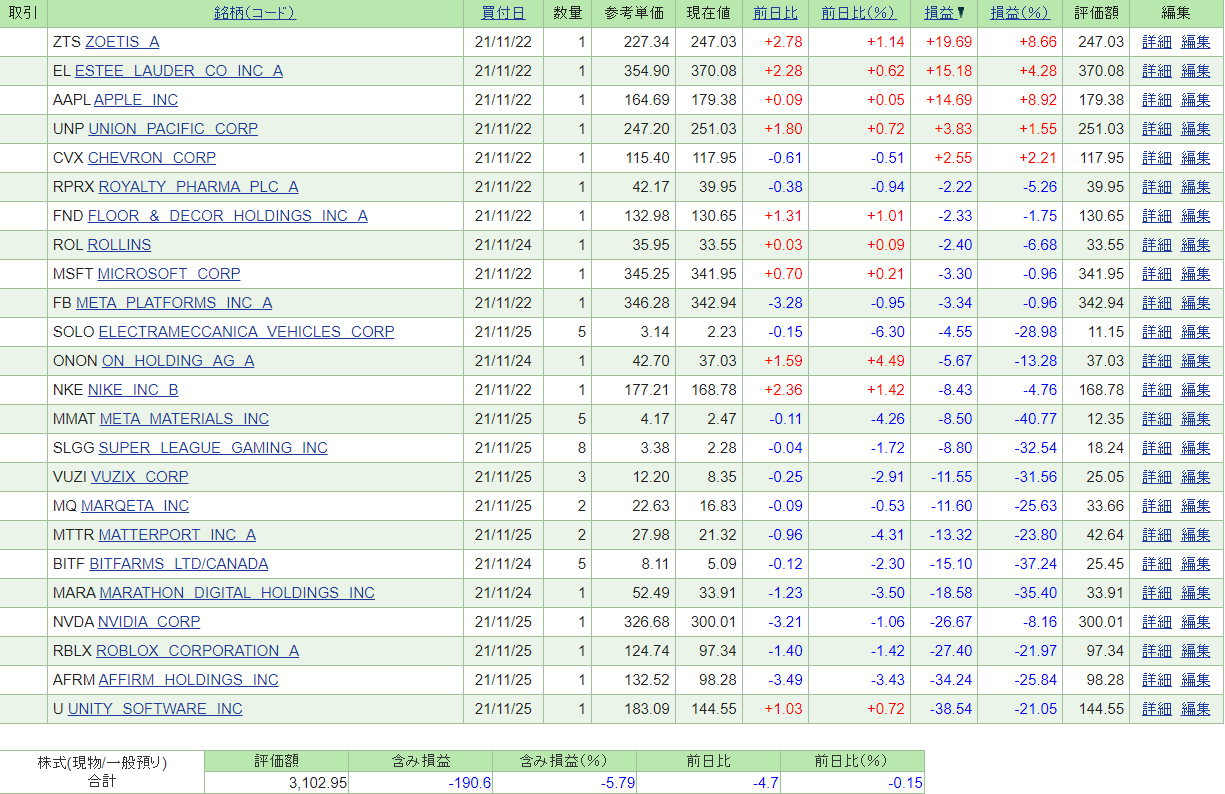Screen dimensions: 1225x794
Task: View 詳細 for the MARA row
Action: click(1157, 593)
